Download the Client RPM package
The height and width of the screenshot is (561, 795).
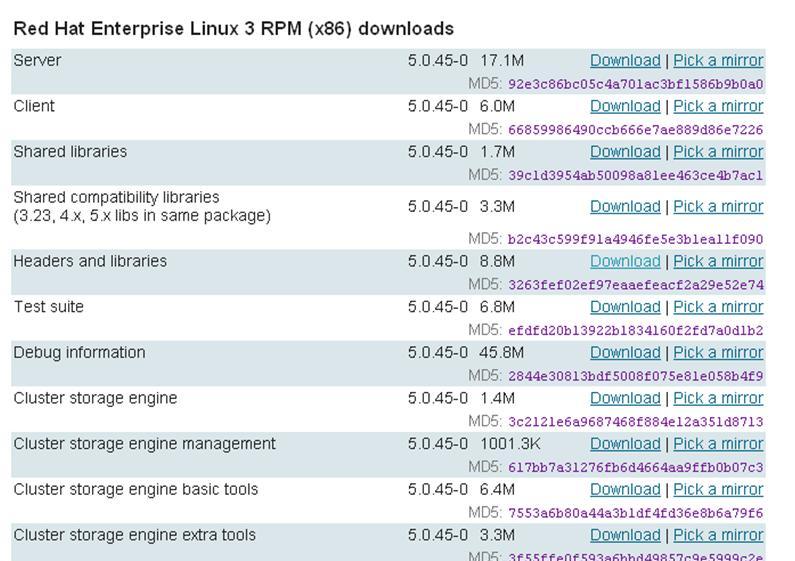(625, 106)
